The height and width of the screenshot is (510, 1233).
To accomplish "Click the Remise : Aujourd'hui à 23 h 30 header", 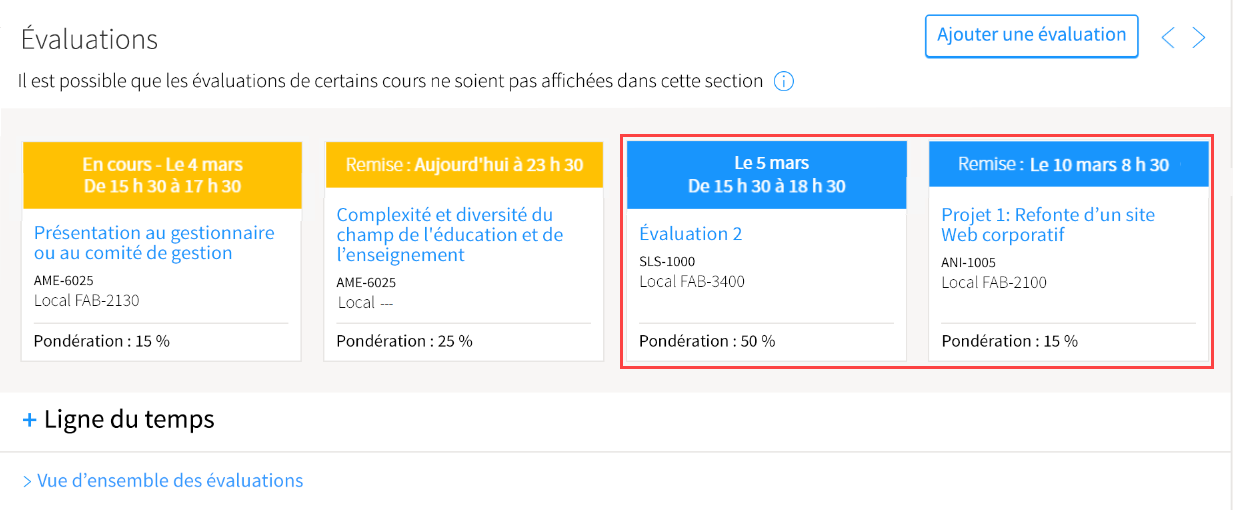I will [x=465, y=165].
